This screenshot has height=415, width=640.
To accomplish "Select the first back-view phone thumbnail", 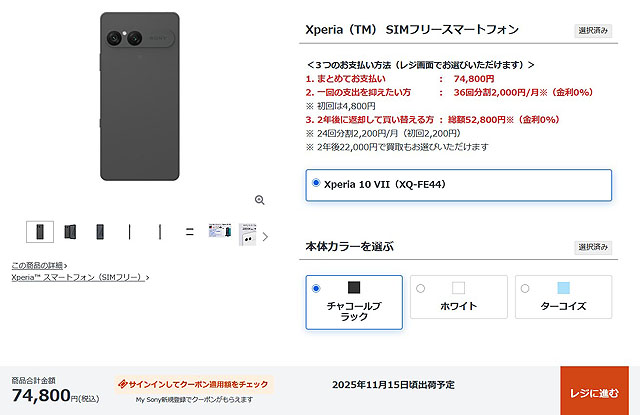I will 40,232.
